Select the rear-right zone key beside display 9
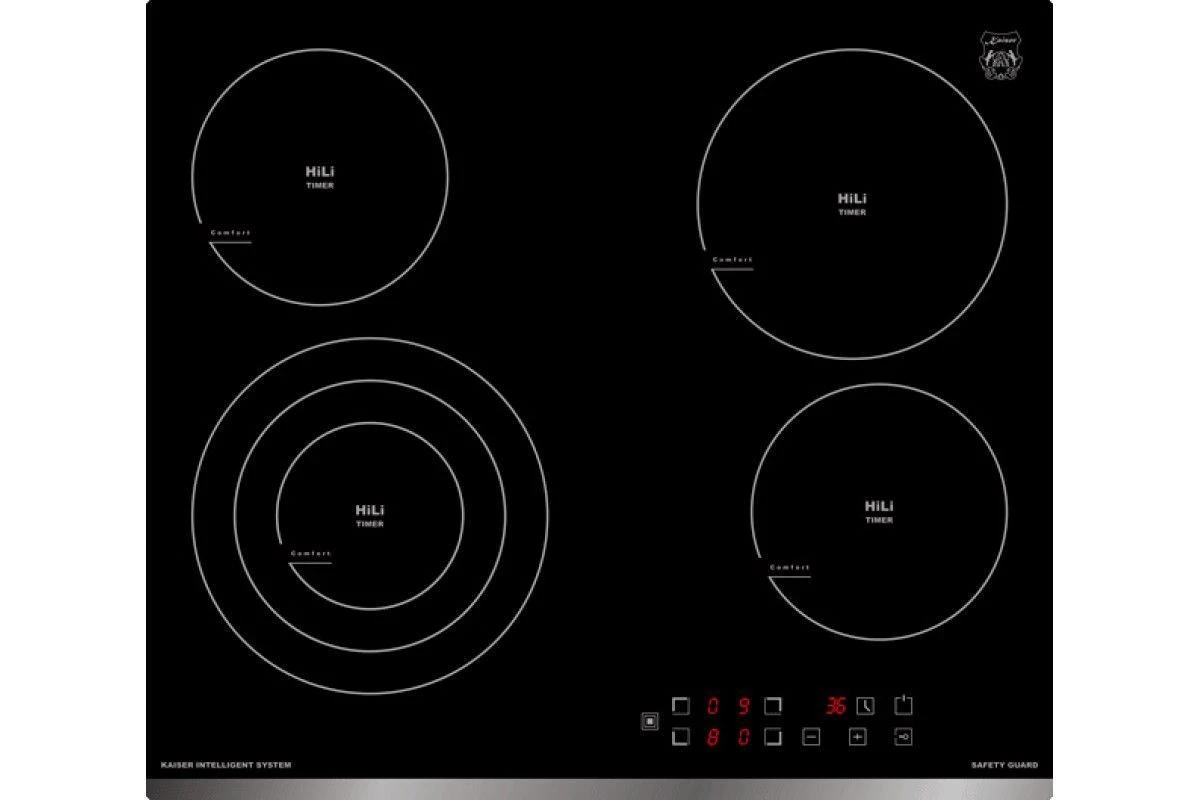 point(773,706)
